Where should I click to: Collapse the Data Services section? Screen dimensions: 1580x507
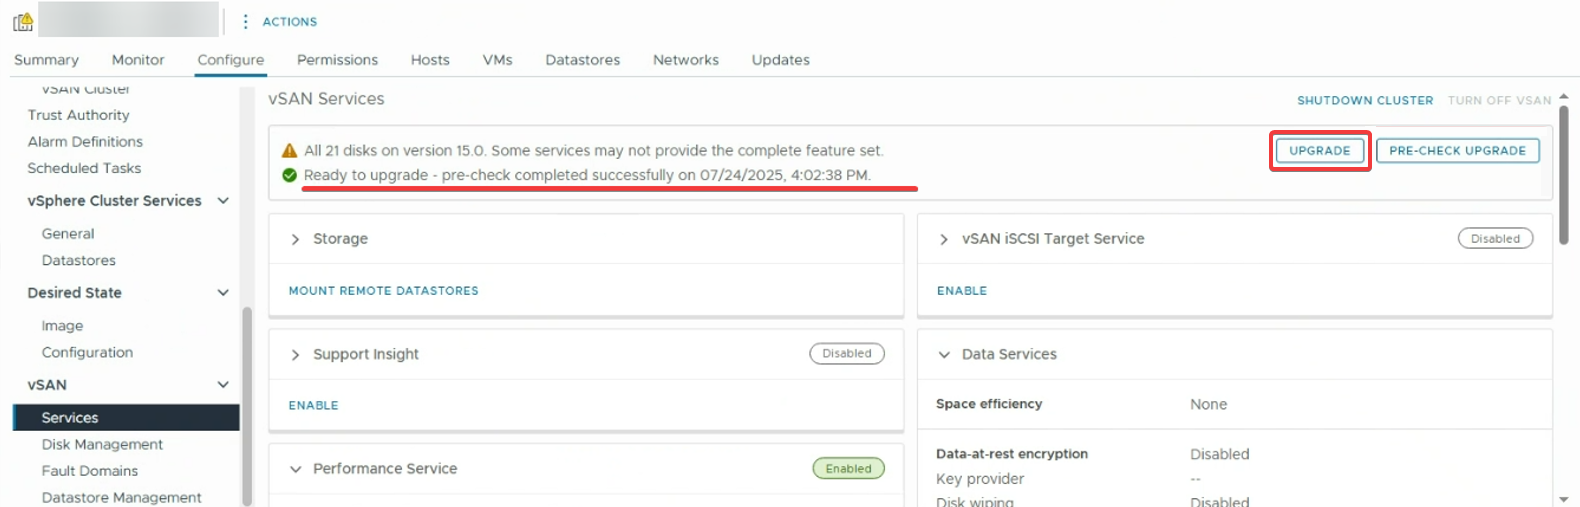(x=943, y=355)
